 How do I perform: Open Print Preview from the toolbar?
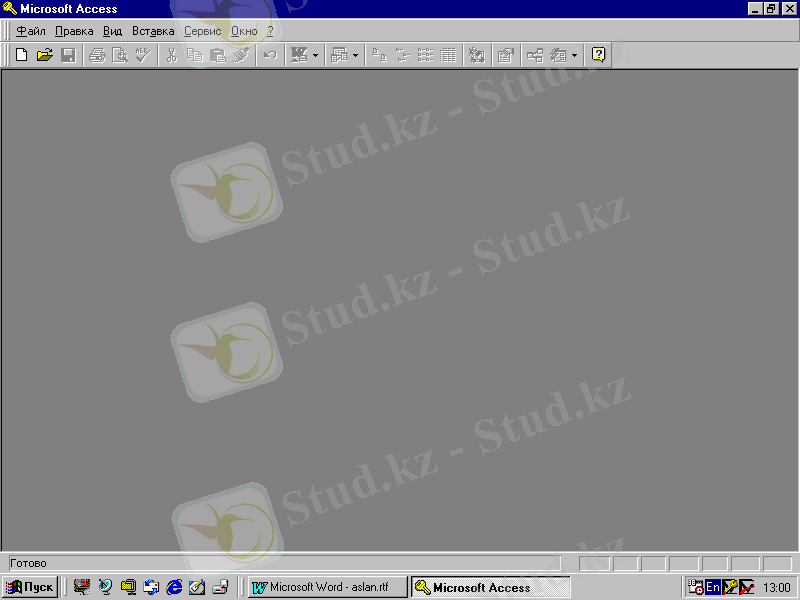click(x=120, y=55)
